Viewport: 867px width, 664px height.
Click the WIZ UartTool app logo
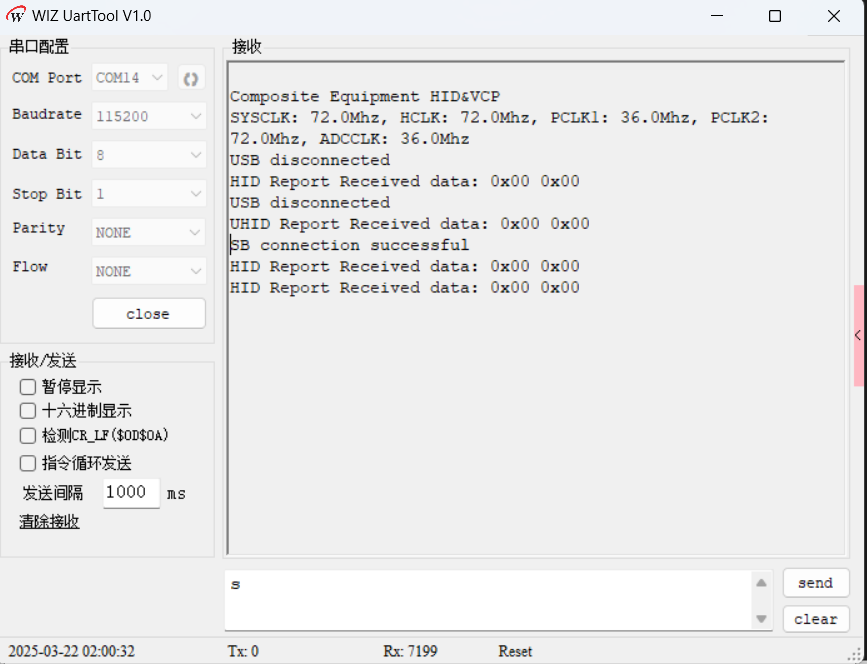(x=16, y=16)
